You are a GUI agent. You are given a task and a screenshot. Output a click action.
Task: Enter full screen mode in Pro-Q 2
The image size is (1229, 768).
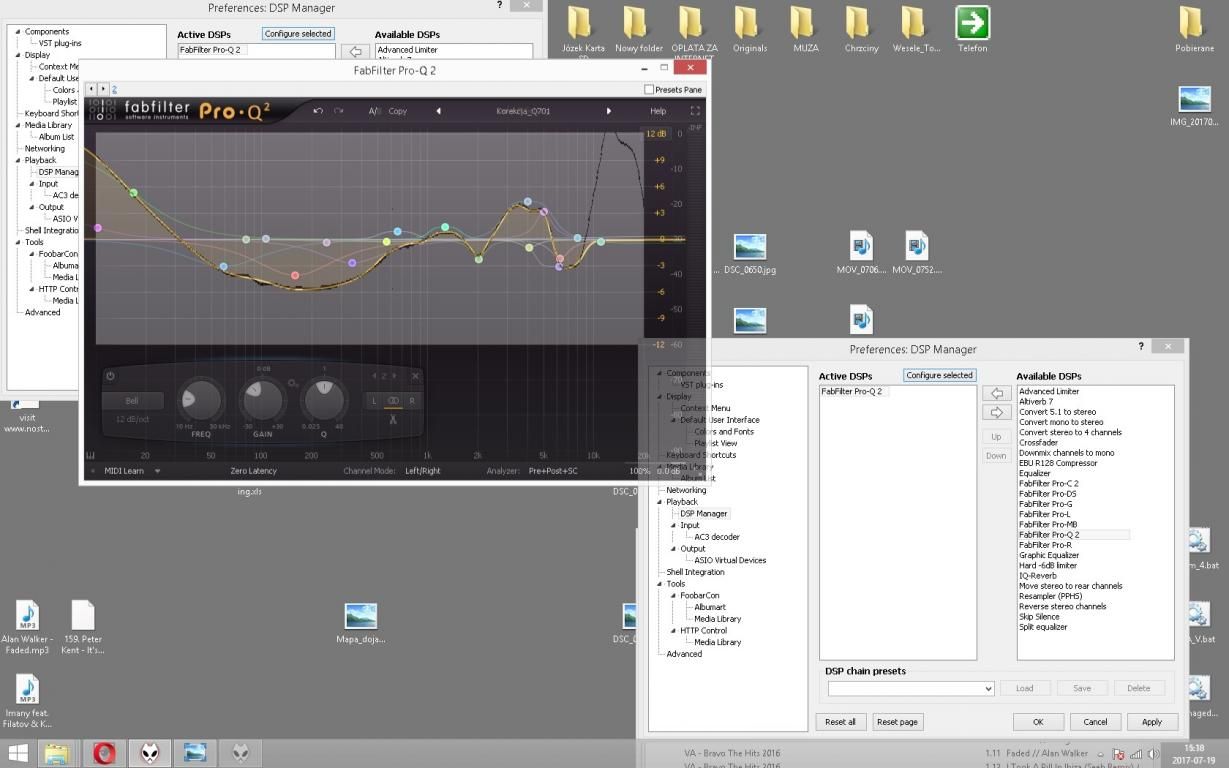(695, 111)
